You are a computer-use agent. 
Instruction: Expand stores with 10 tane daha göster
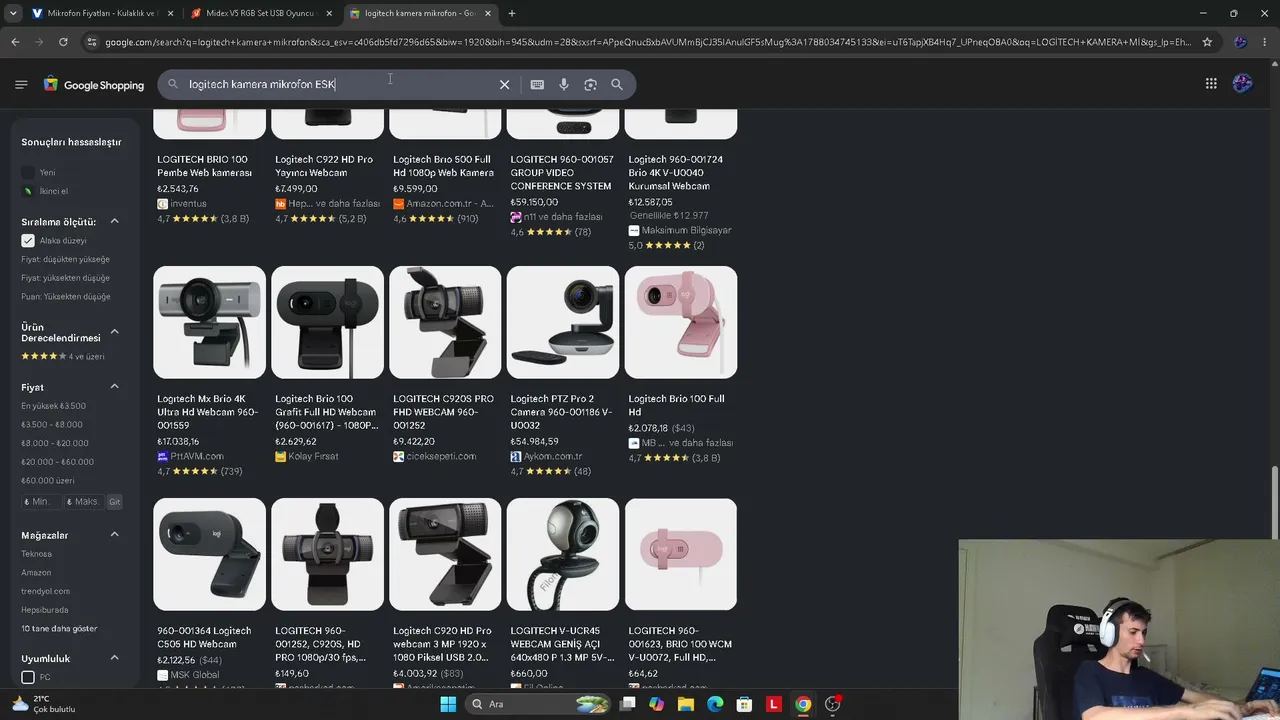pyautogui.click(x=59, y=628)
